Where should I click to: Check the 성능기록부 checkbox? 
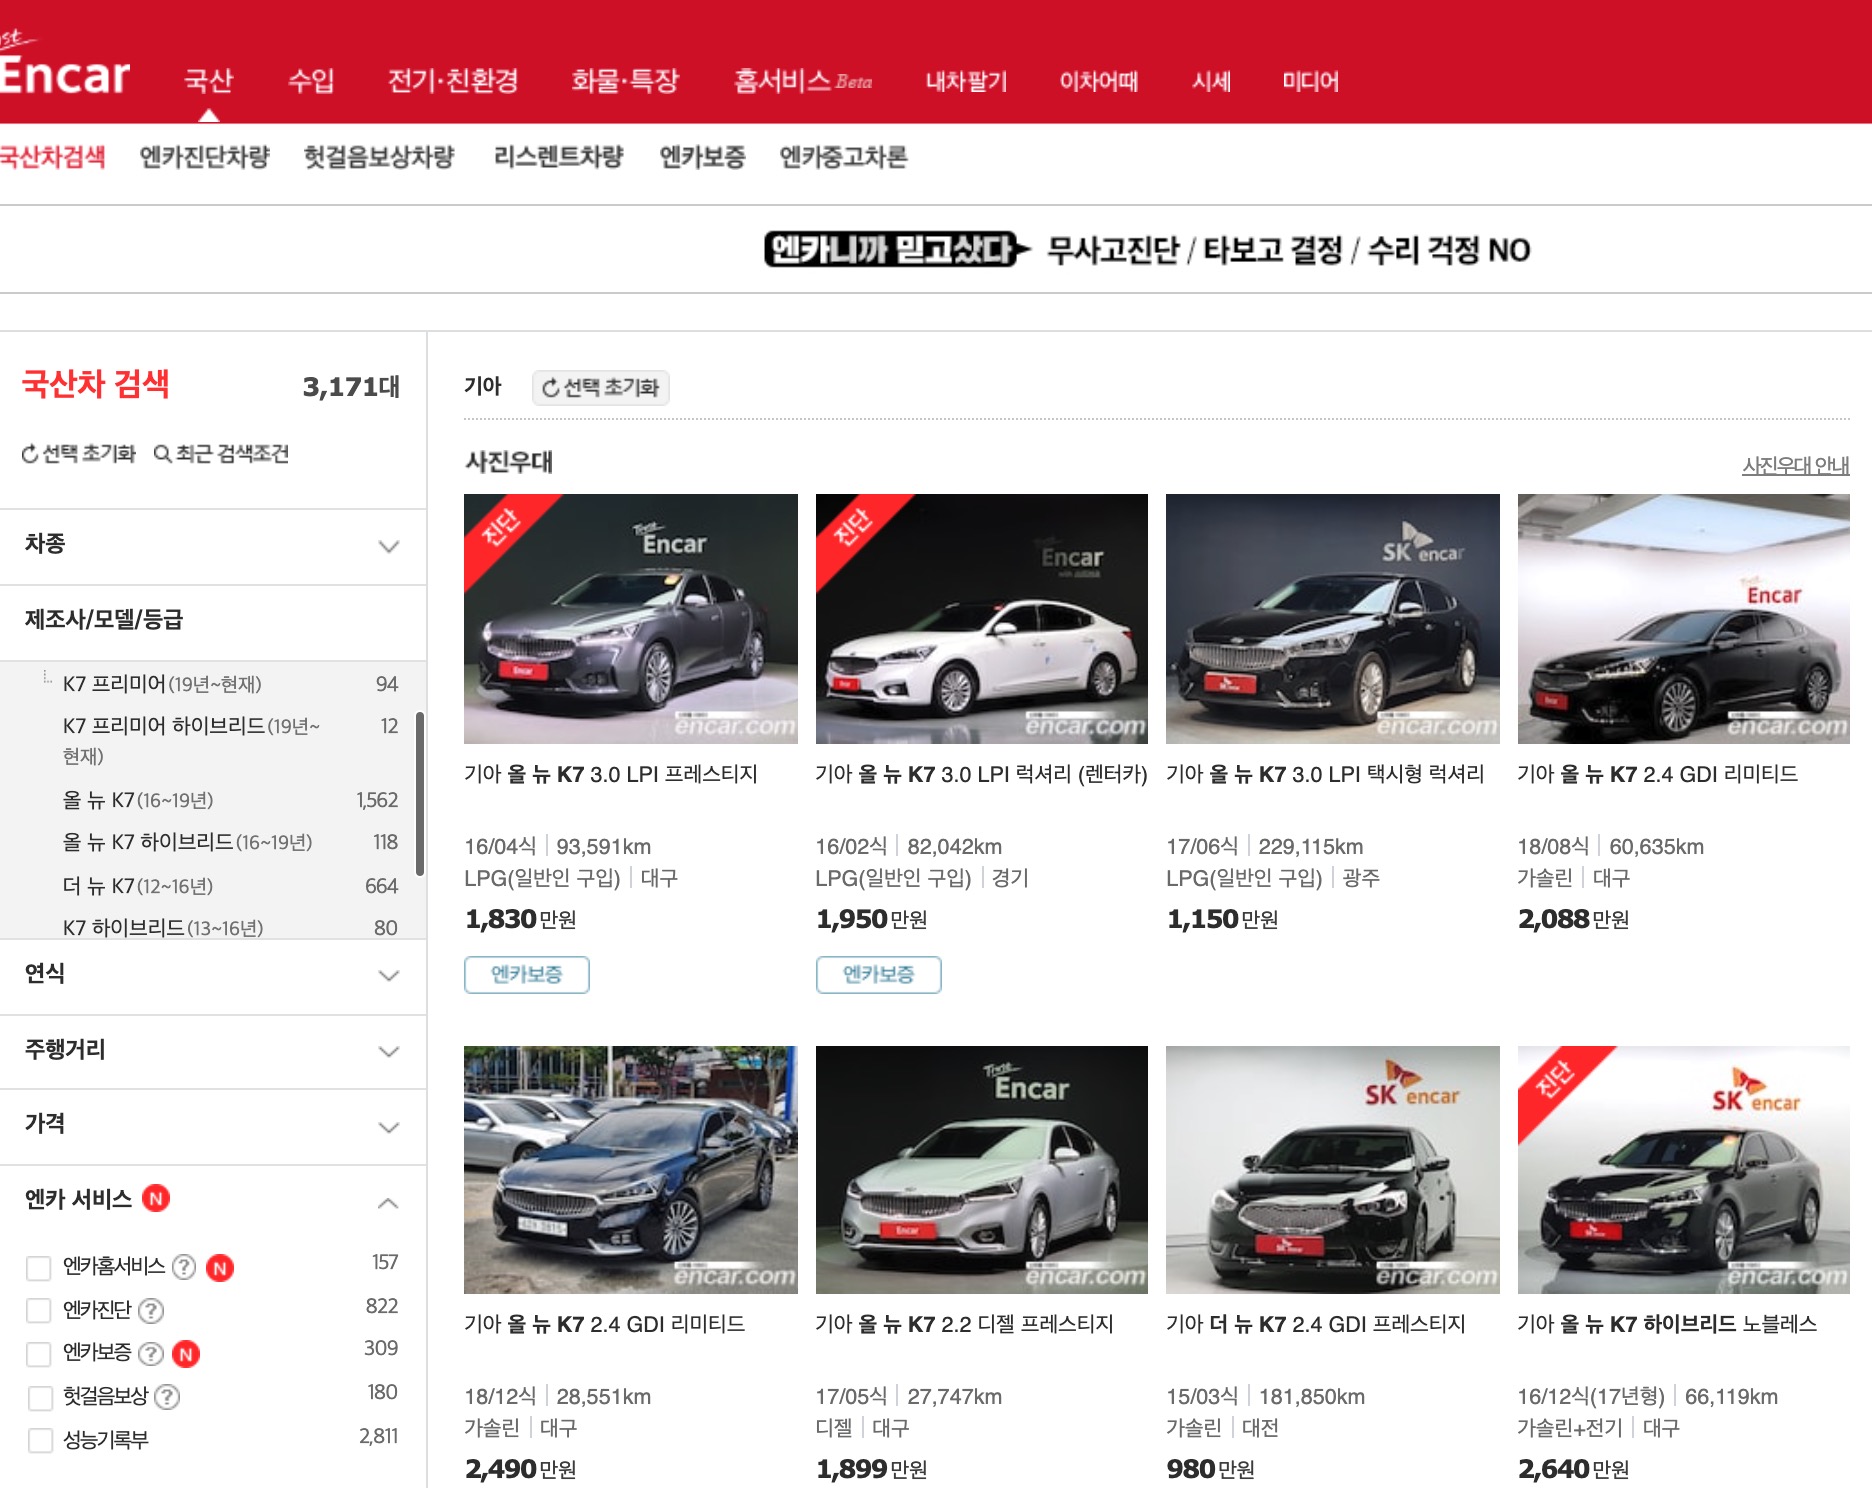pyautogui.click(x=41, y=1440)
